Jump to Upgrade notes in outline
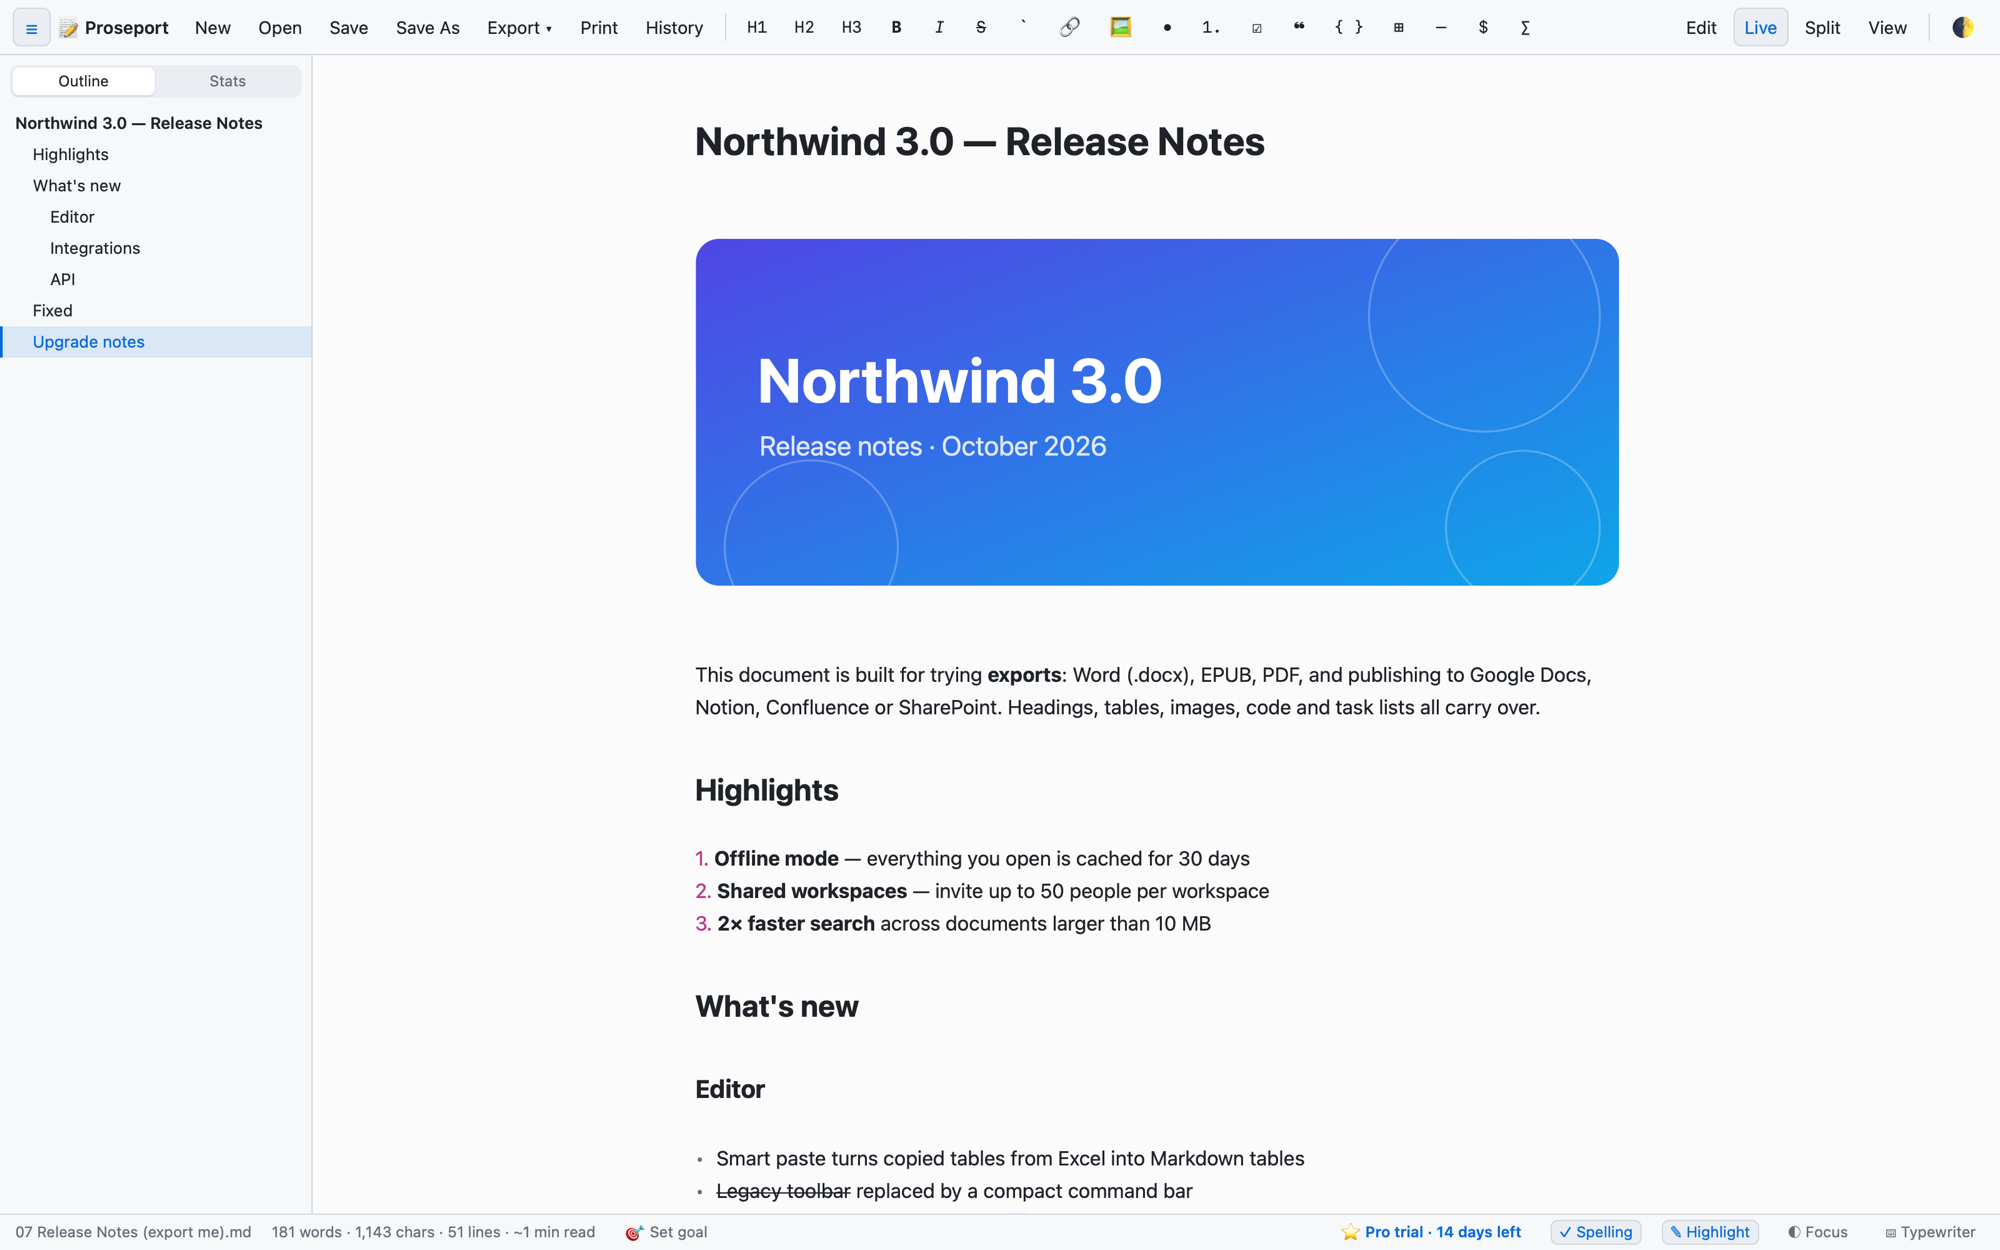Screen dimensions: 2000x1250 [x=156, y=342]
